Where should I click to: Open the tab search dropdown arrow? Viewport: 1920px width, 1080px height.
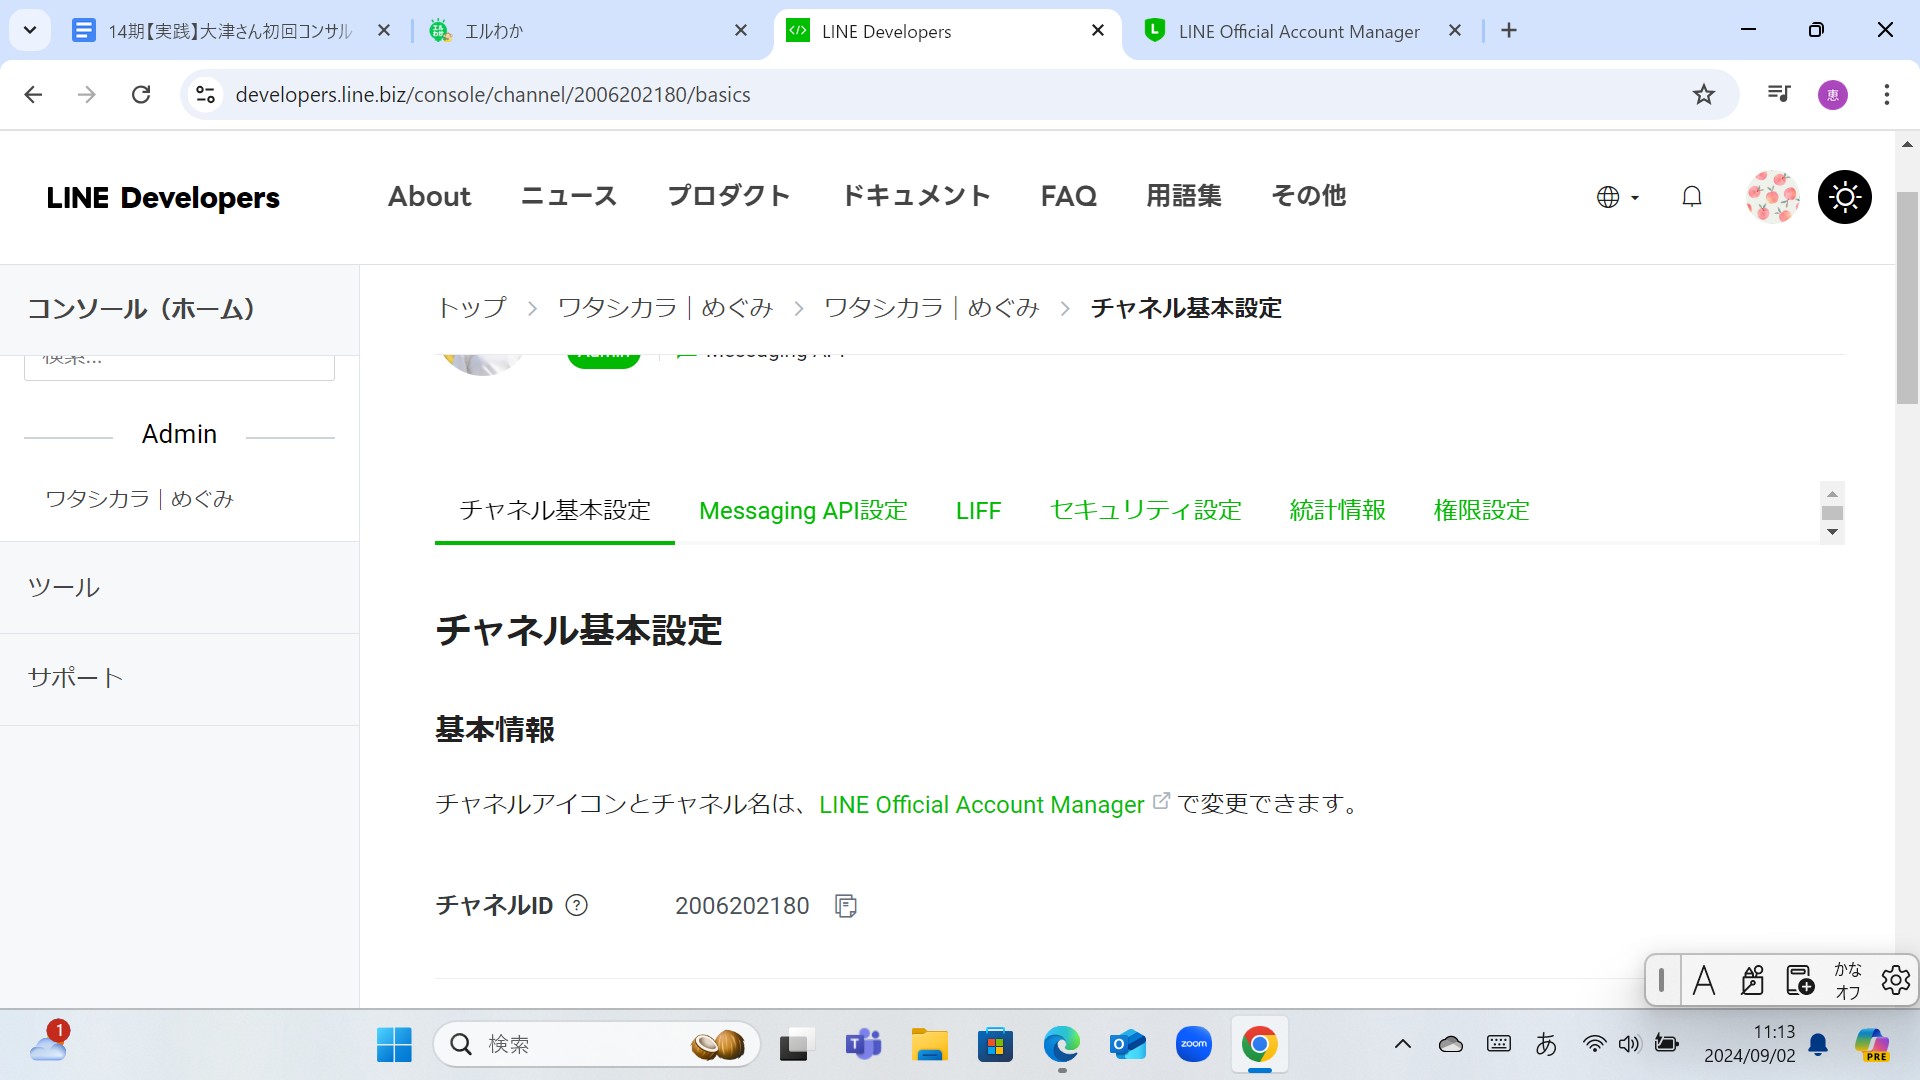pyautogui.click(x=30, y=31)
